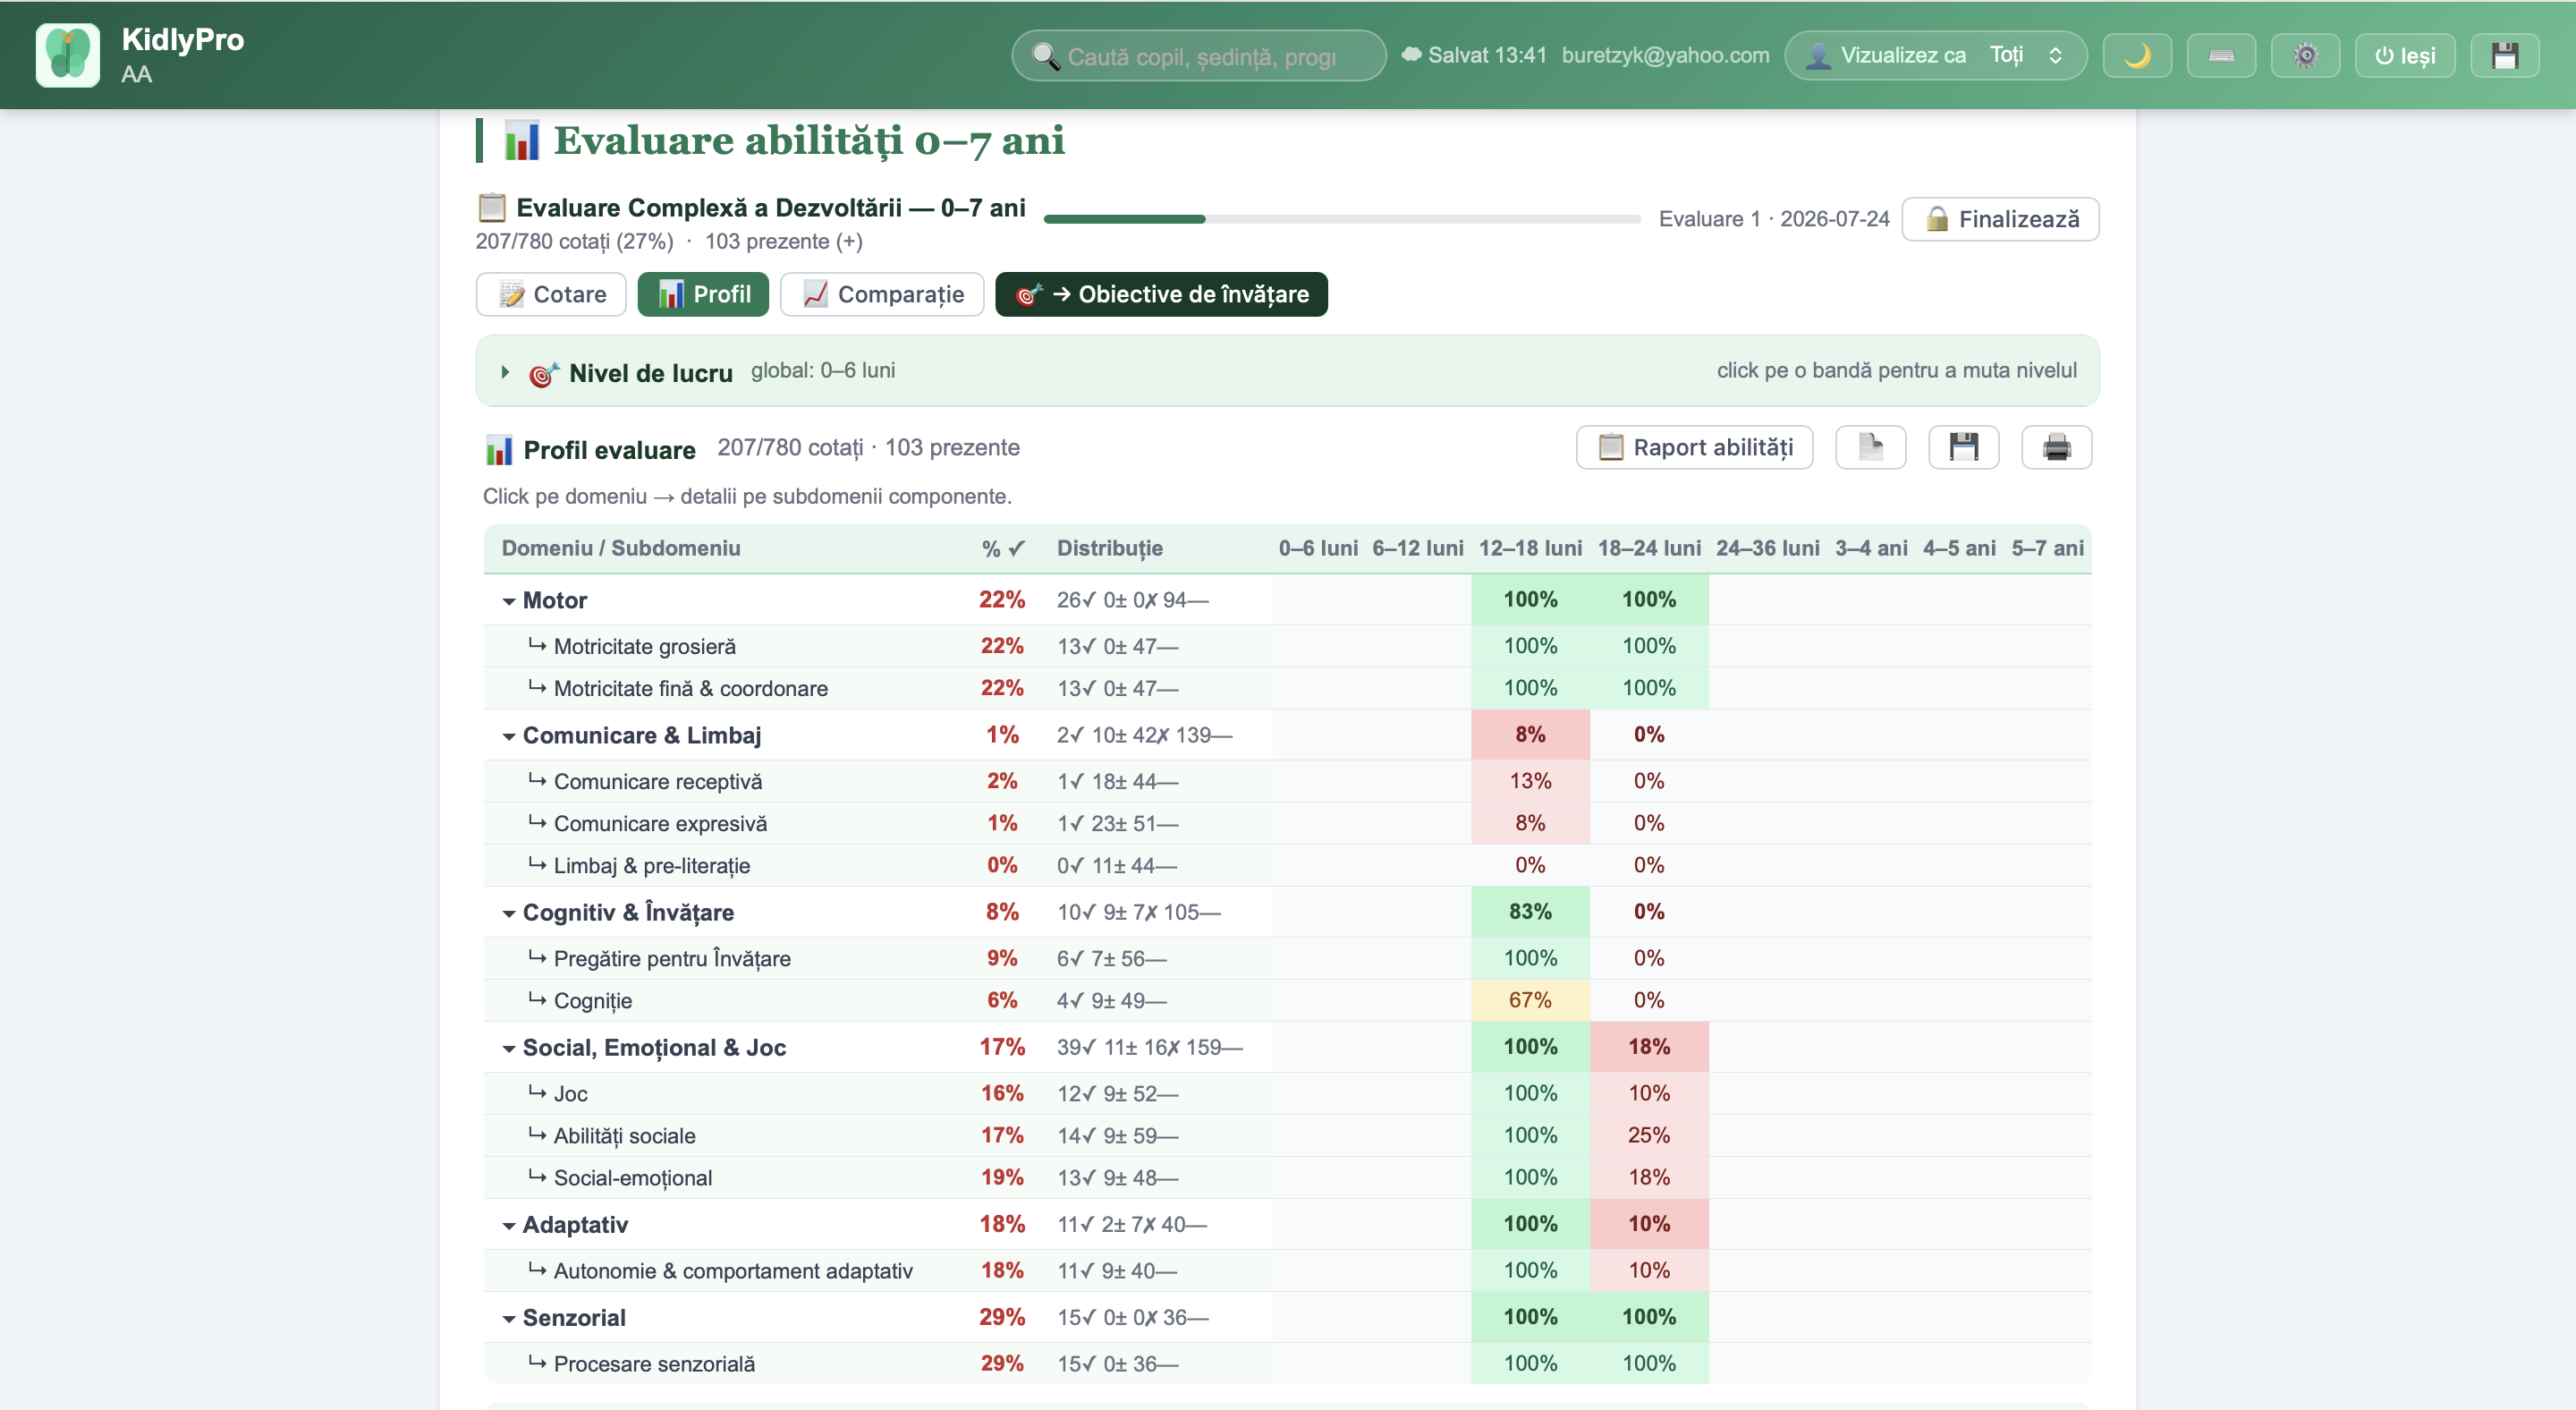Click Senzorial's 18–24 luni 100% band
This screenshot has height=1410, width=2576.
click(x=1649, y=1316)
